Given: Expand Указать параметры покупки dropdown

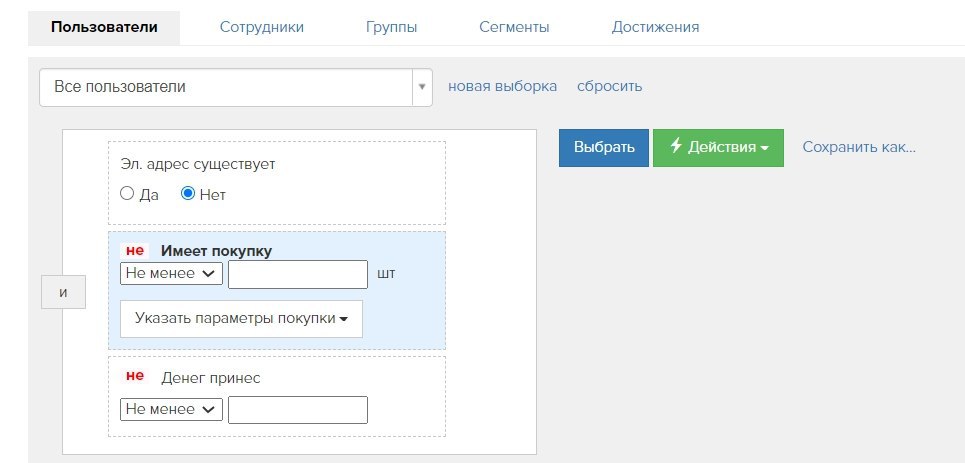Looking at the screenshot, I should coord(241,319).
